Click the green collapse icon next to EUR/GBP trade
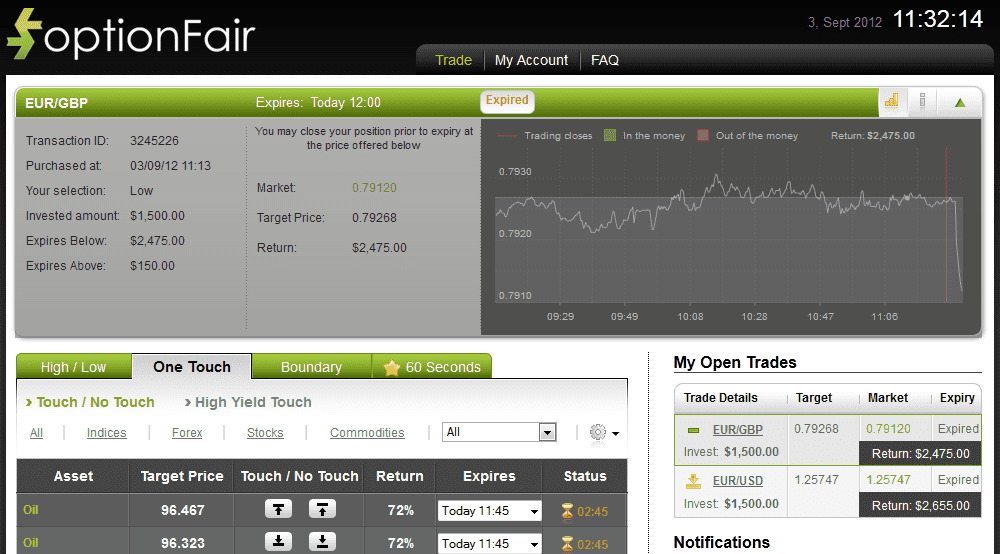The width and height of the screenshot is (1000, 554). coord(693,430)
